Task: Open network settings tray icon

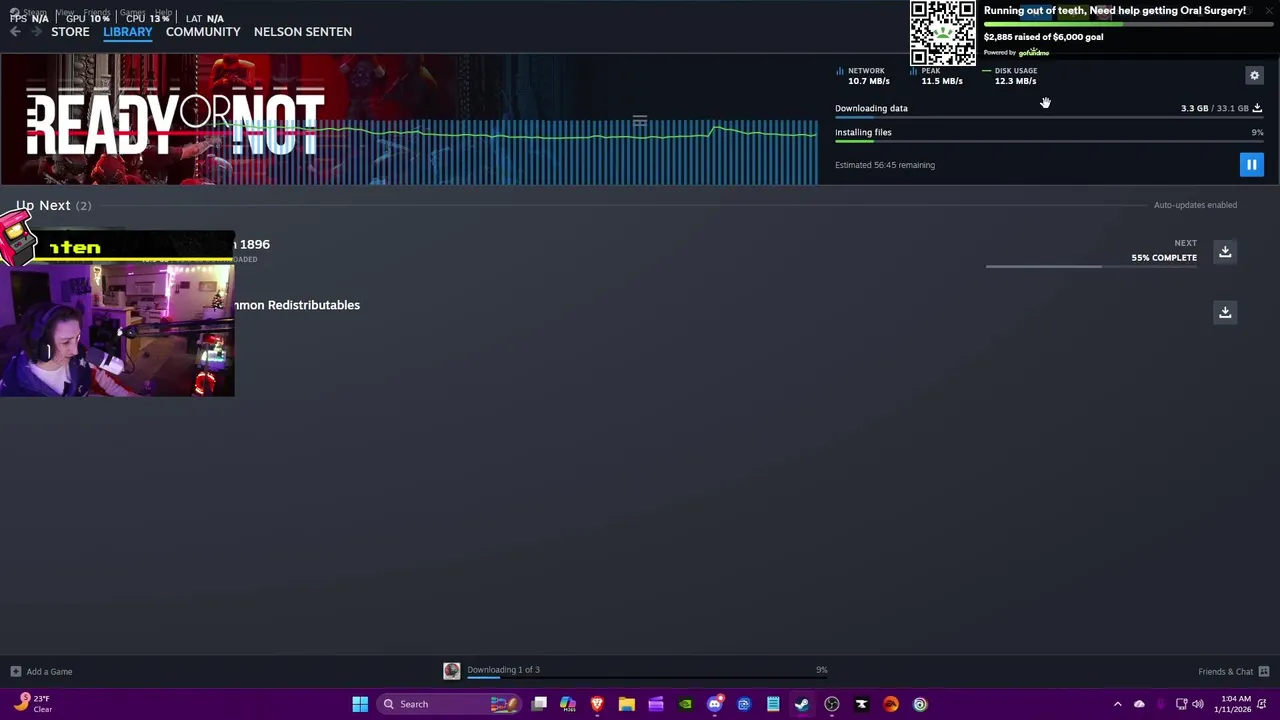Action: [1181, 704]
